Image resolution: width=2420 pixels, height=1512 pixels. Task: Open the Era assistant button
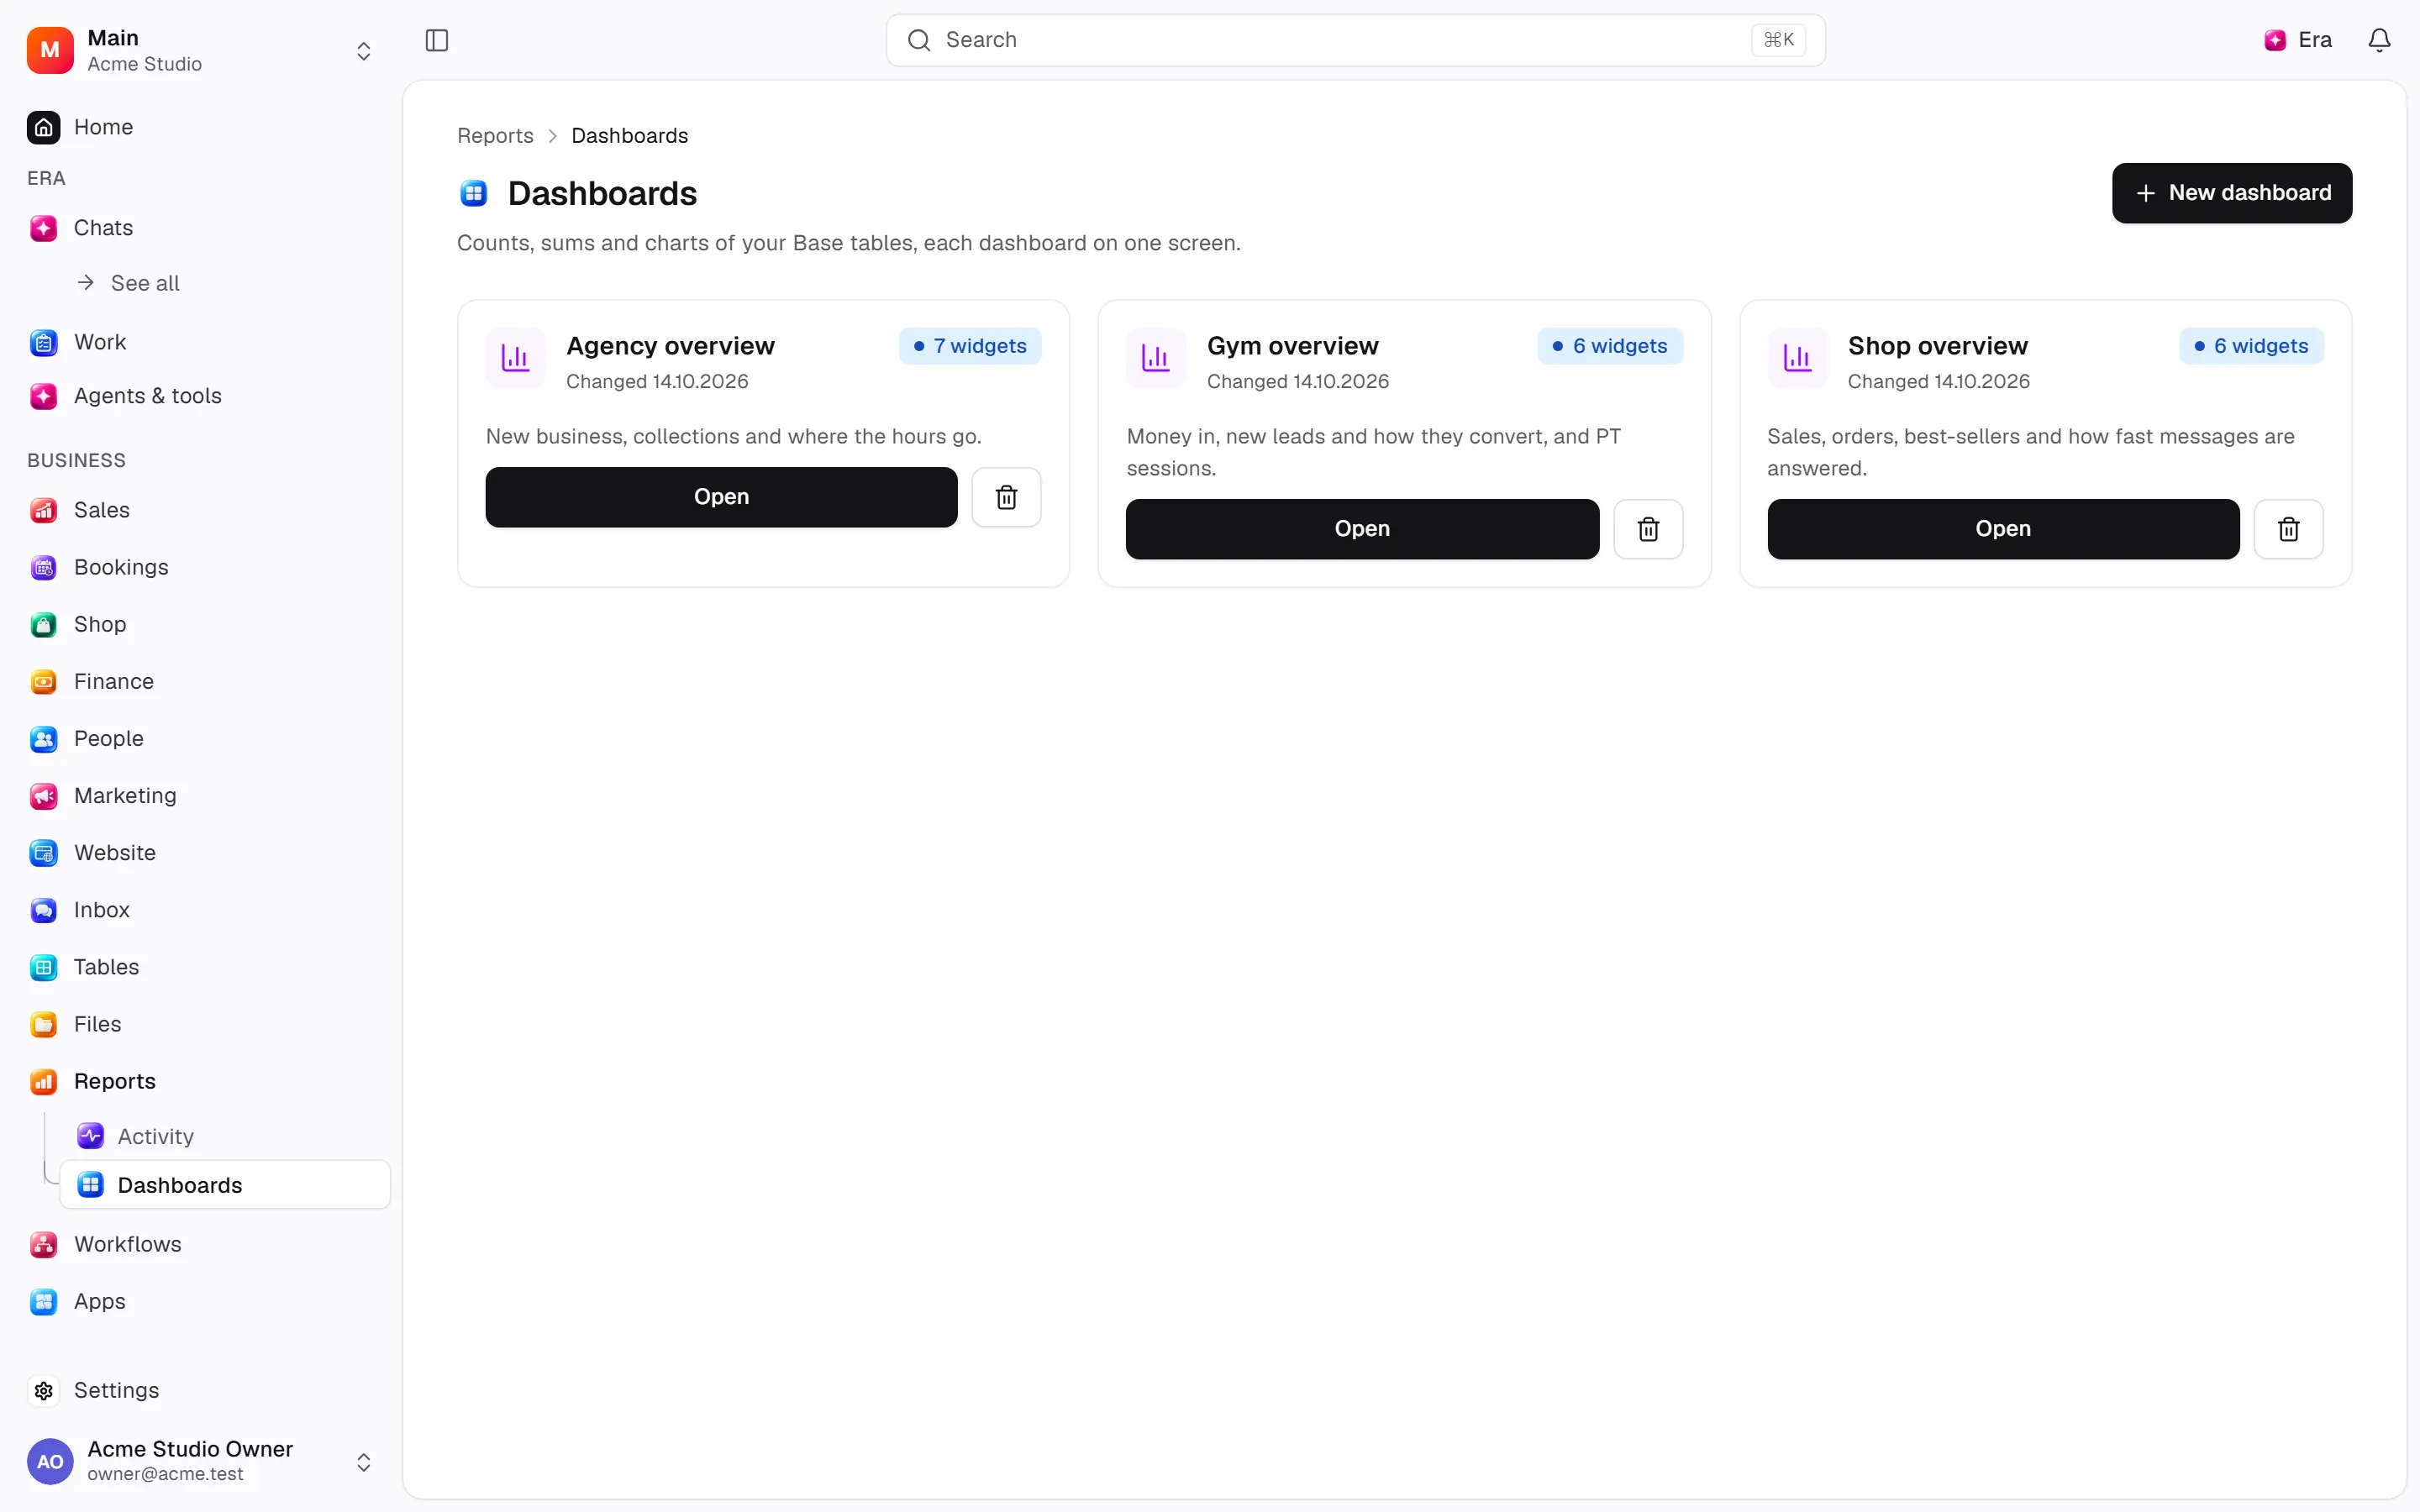(x=2298, y=40)
